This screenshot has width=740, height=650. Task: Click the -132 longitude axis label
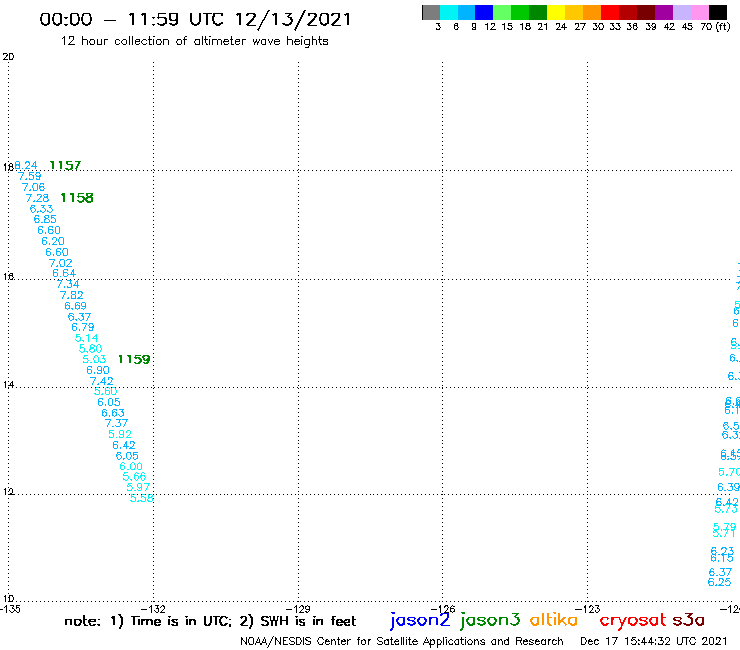(x=153, y=609)
